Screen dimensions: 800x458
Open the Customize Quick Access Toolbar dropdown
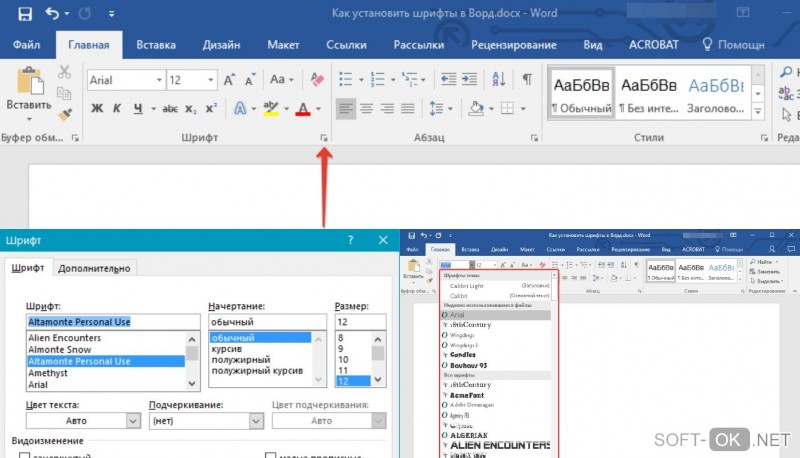(111, 14)
